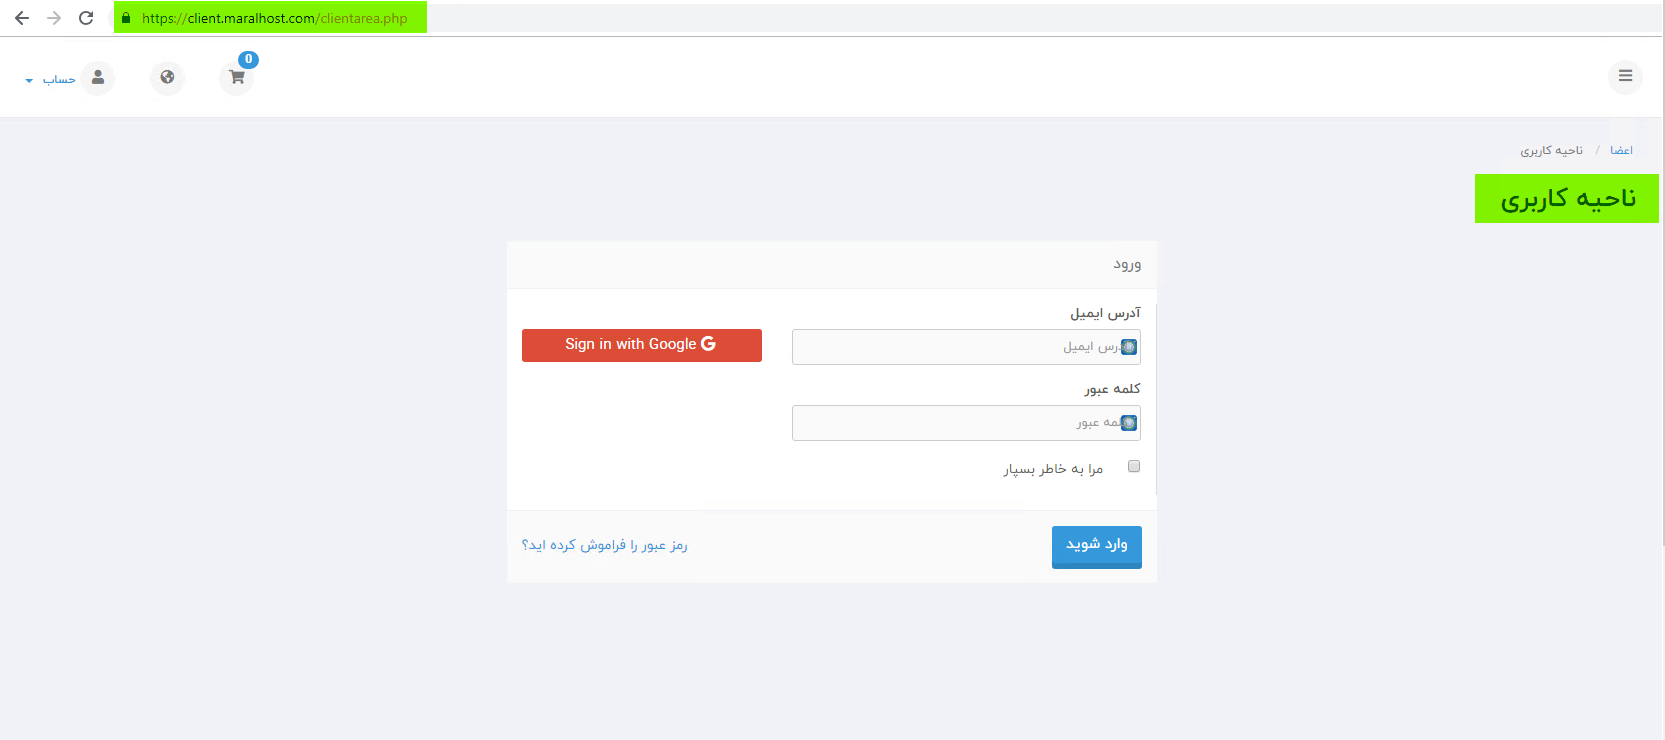The width and height of the screenshot is (1665, 740).
Task: Click the ناحیه کاربری breadcrumb item
Action: tap(1551, 150)
